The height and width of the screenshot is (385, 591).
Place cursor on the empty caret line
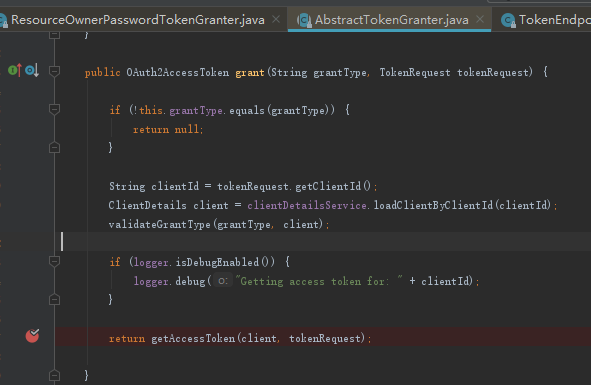pyautogui.click(x=324, y=241)
